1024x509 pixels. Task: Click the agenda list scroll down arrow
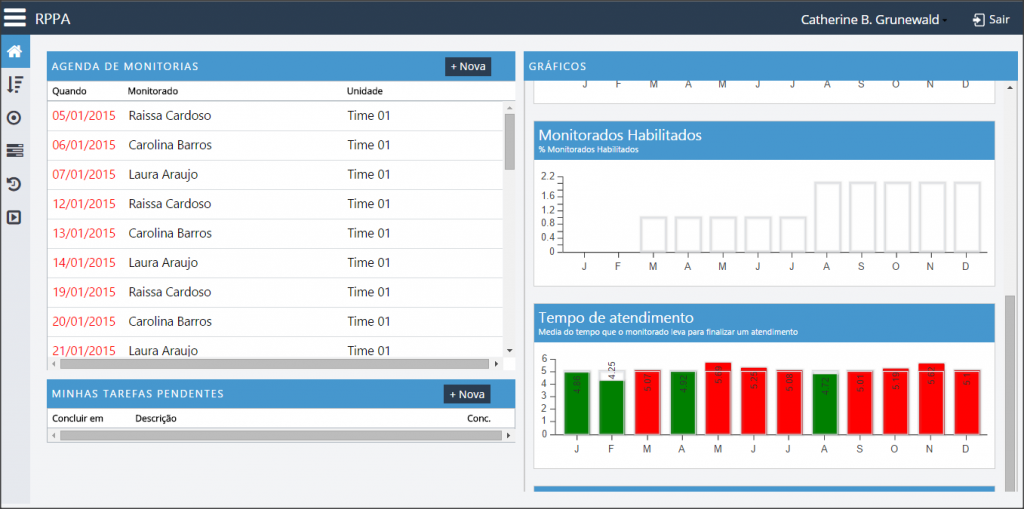(509, 351)
